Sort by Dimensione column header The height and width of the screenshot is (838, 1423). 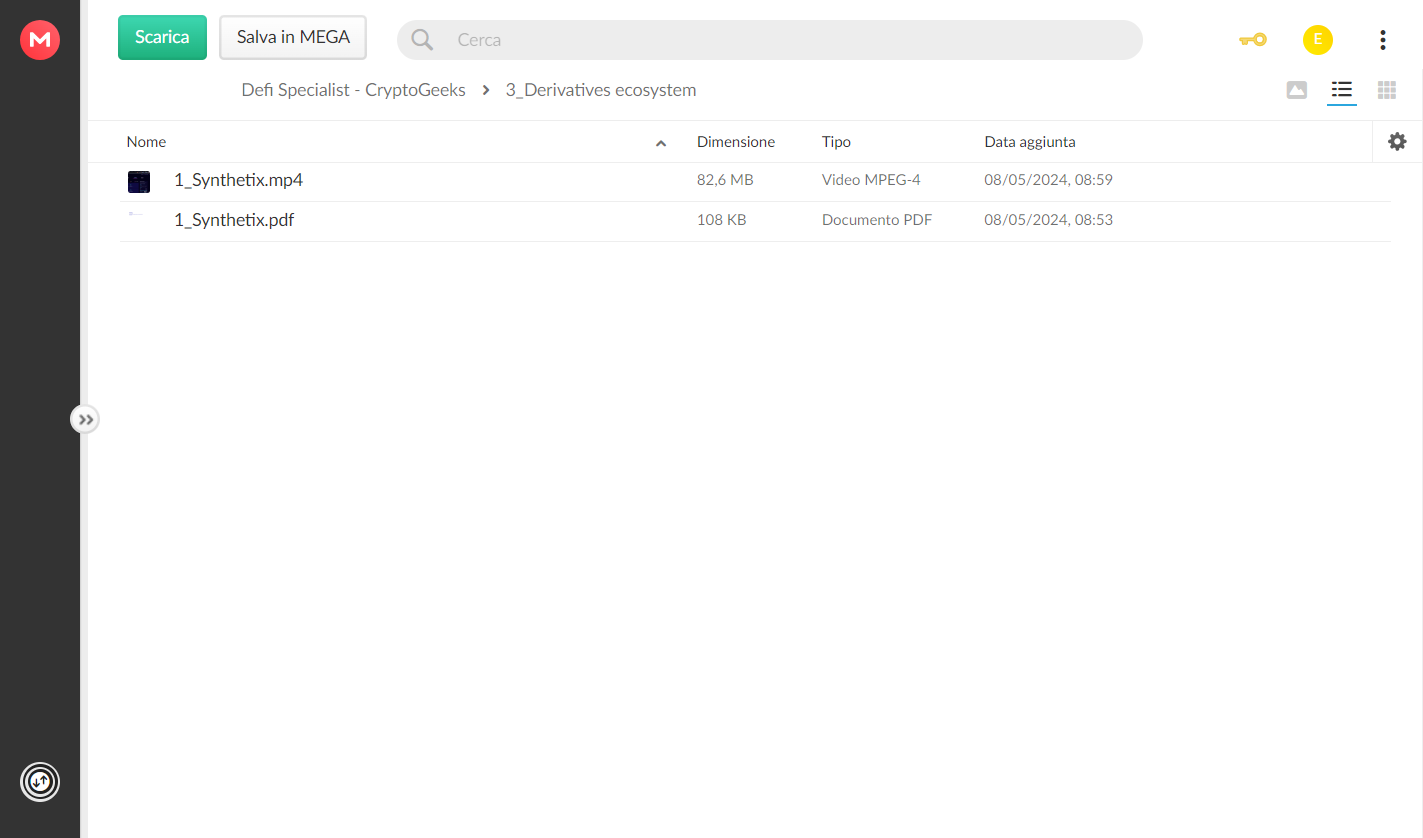point(735,142)
